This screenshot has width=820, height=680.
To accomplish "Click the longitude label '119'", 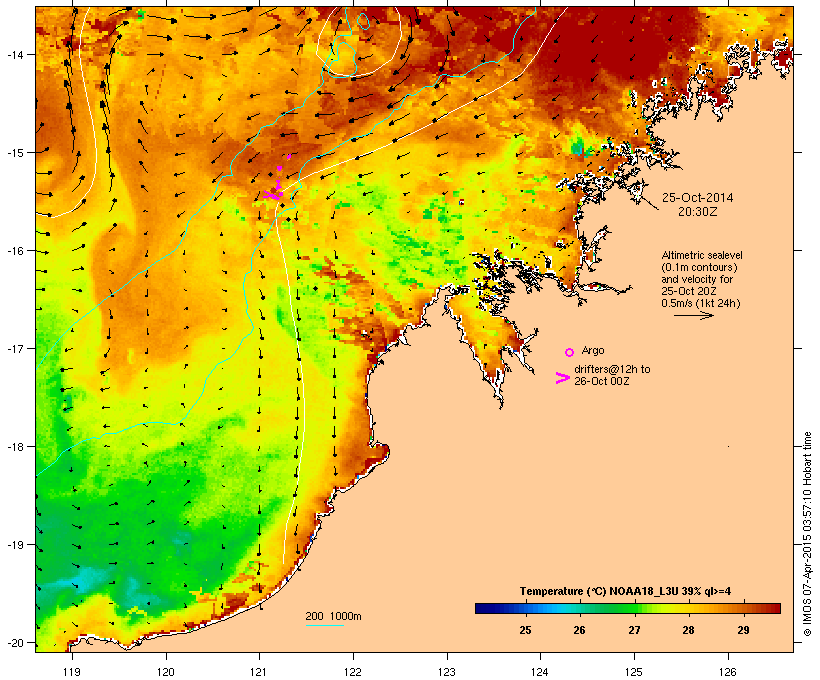I will [x=72, y=672].
